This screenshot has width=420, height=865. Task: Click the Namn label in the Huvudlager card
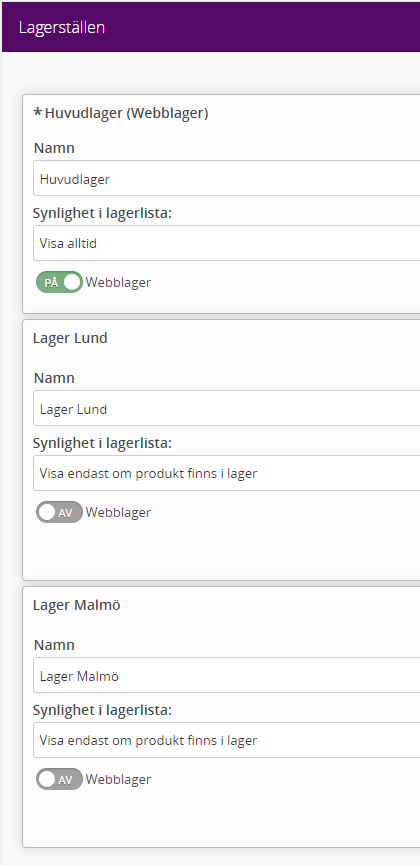54,148
